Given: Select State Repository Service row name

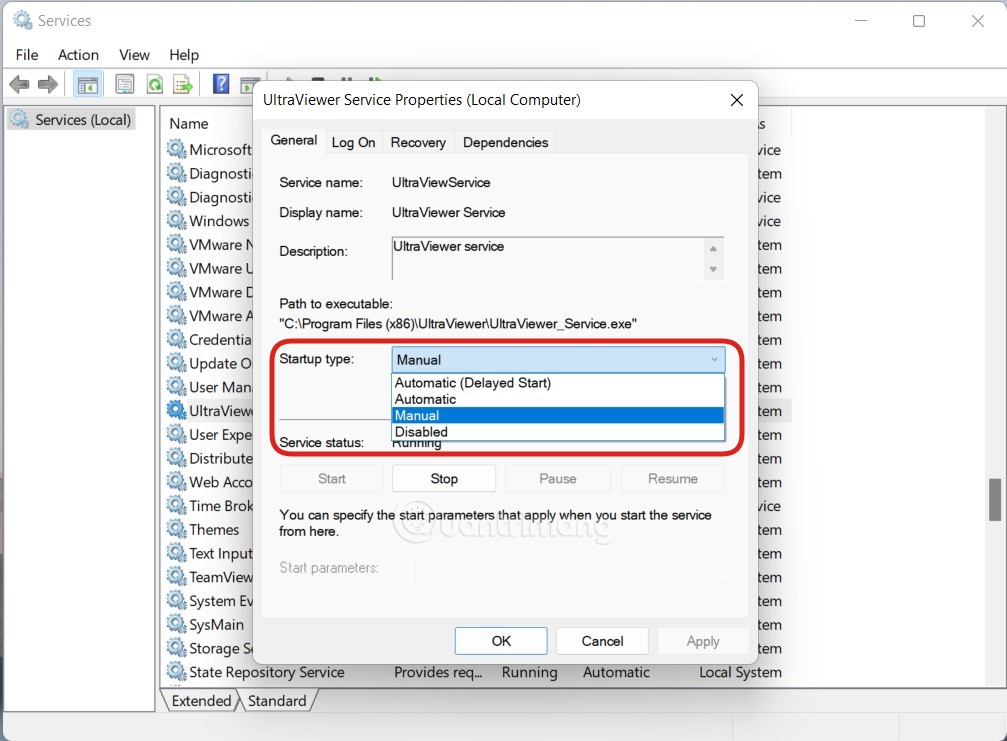Looking at the screenshot, I should click(267, 672).
